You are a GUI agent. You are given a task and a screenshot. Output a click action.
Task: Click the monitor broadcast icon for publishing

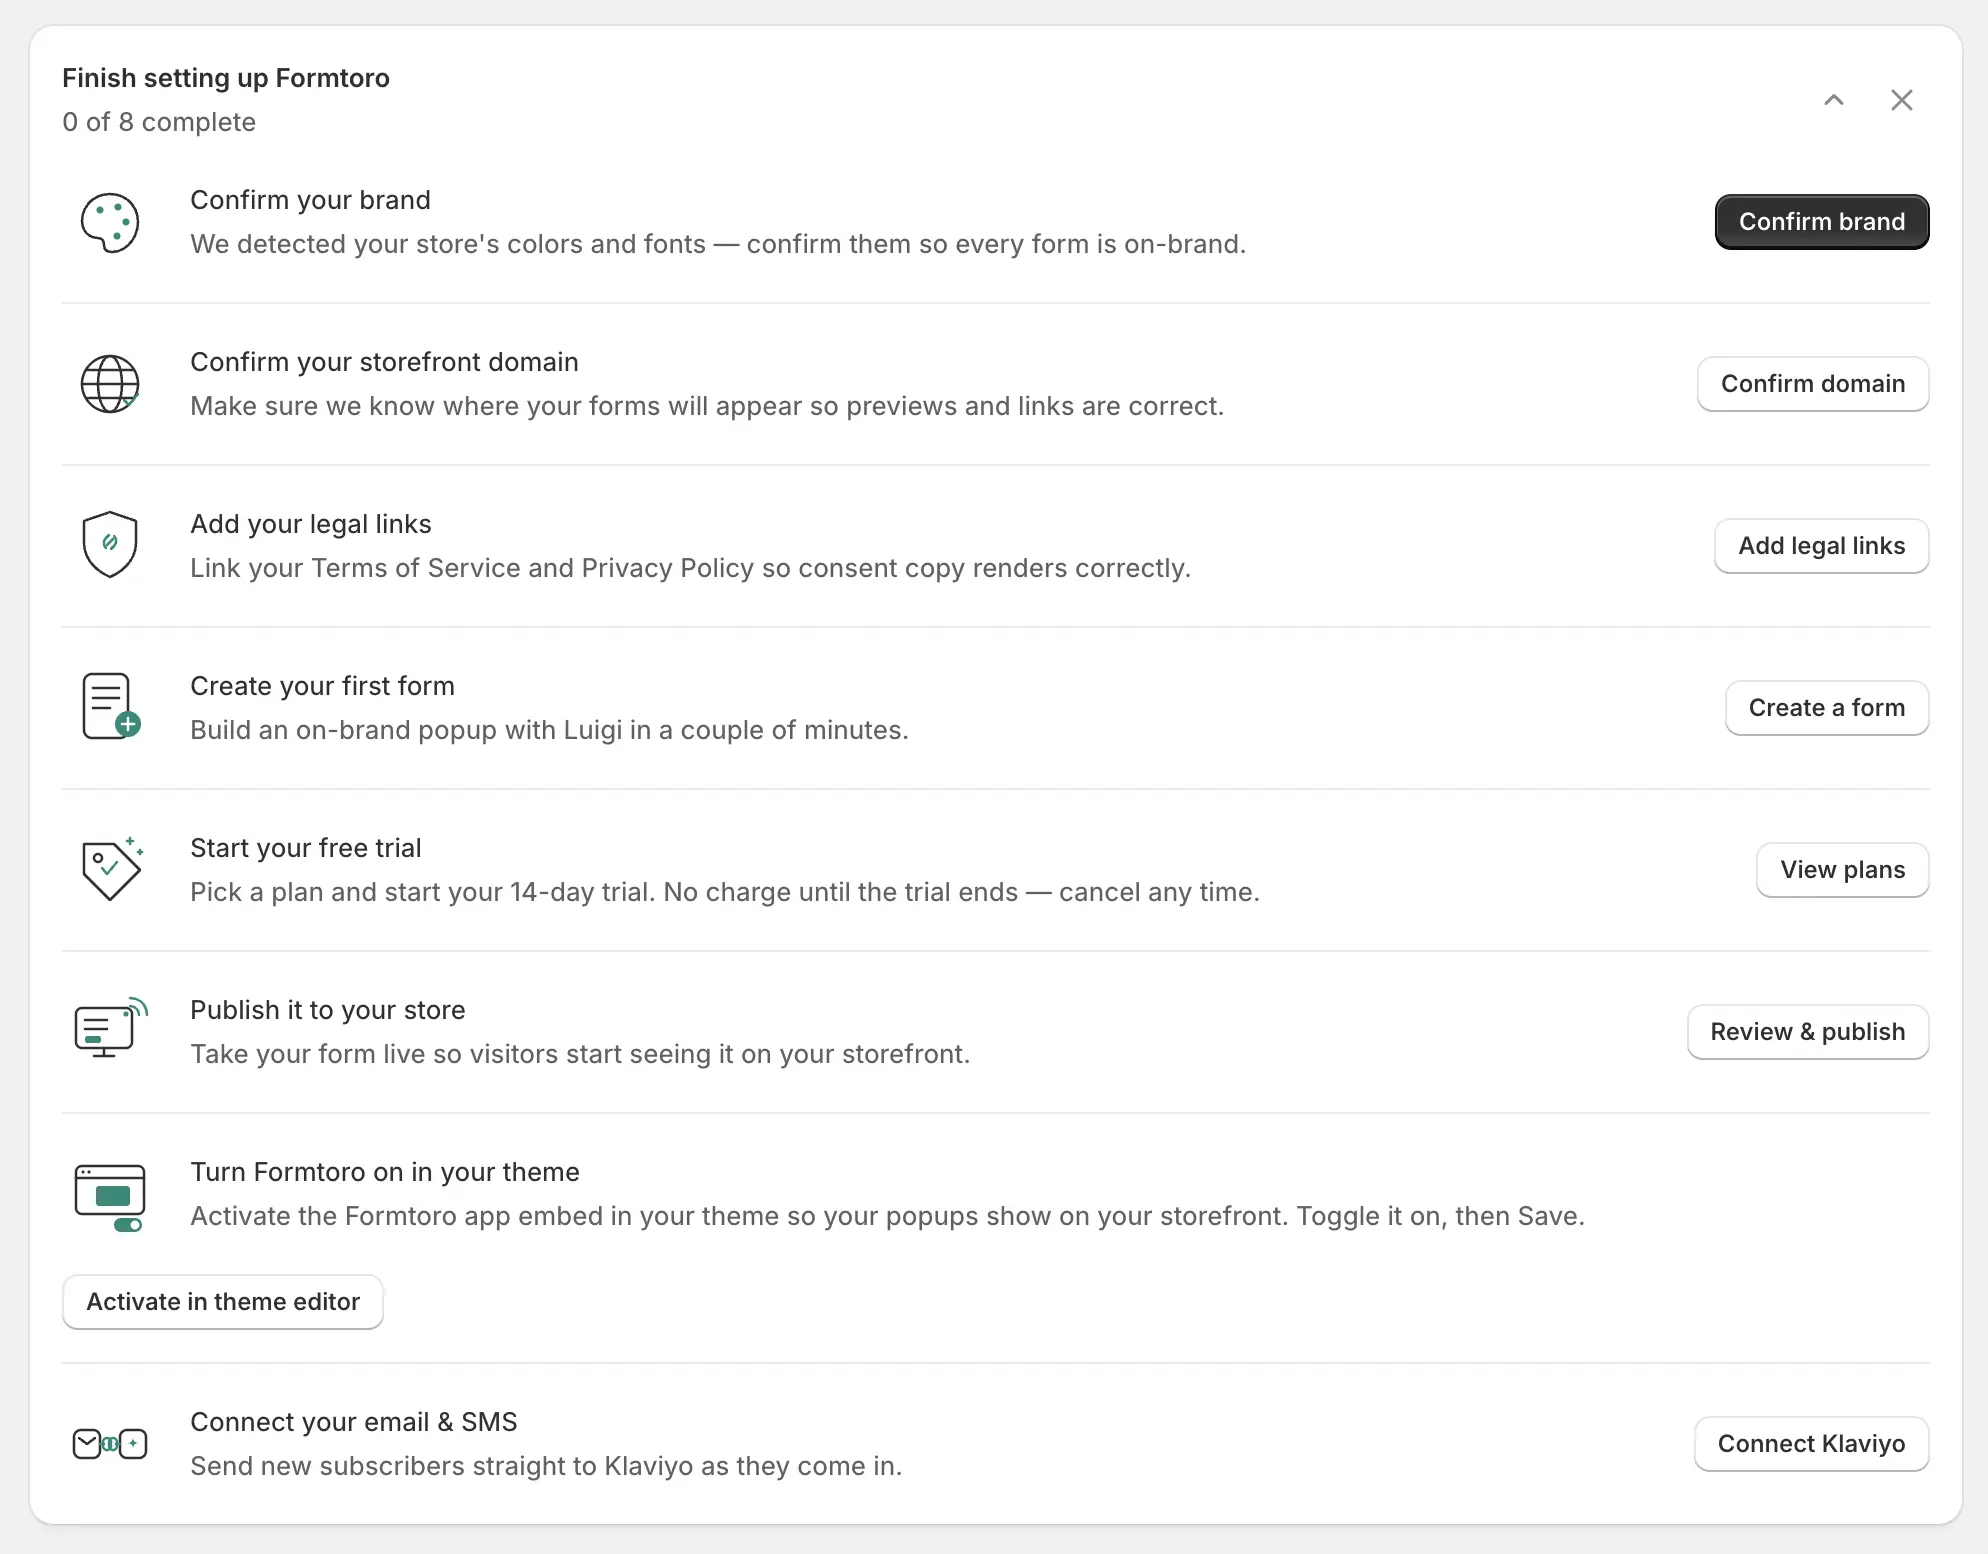point(111,1028)
